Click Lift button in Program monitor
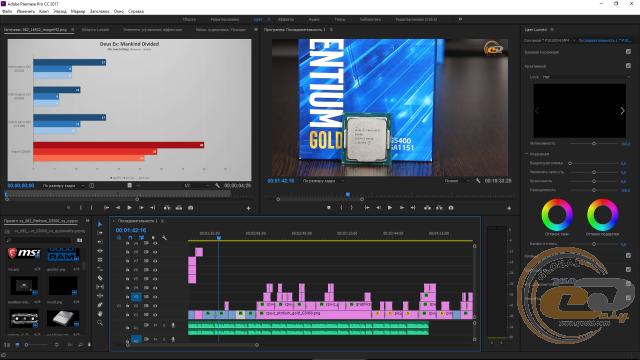This screenshot has width=640, height=360. tap(427, 208)
